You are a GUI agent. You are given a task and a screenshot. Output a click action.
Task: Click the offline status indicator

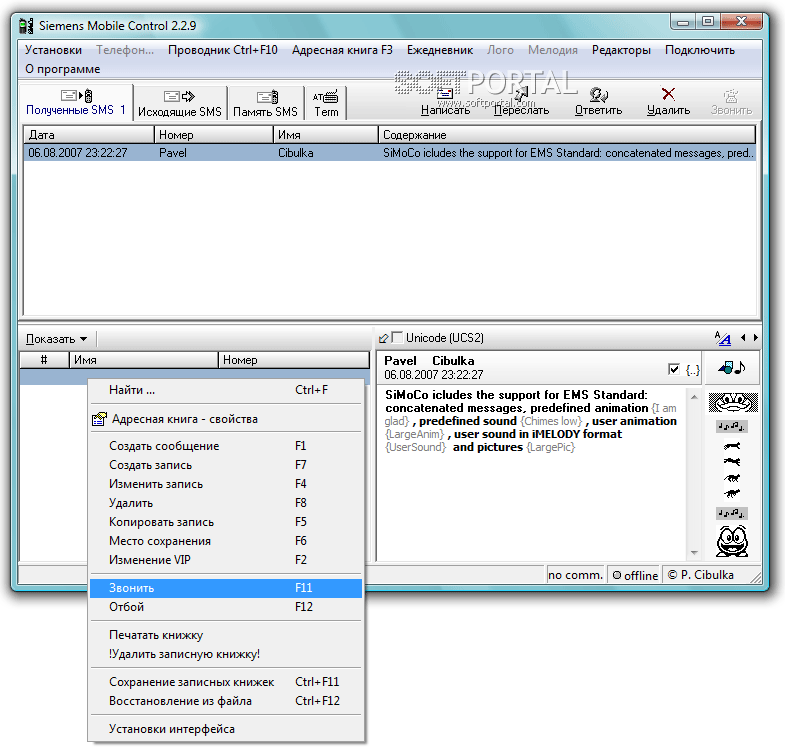[635, 575]
